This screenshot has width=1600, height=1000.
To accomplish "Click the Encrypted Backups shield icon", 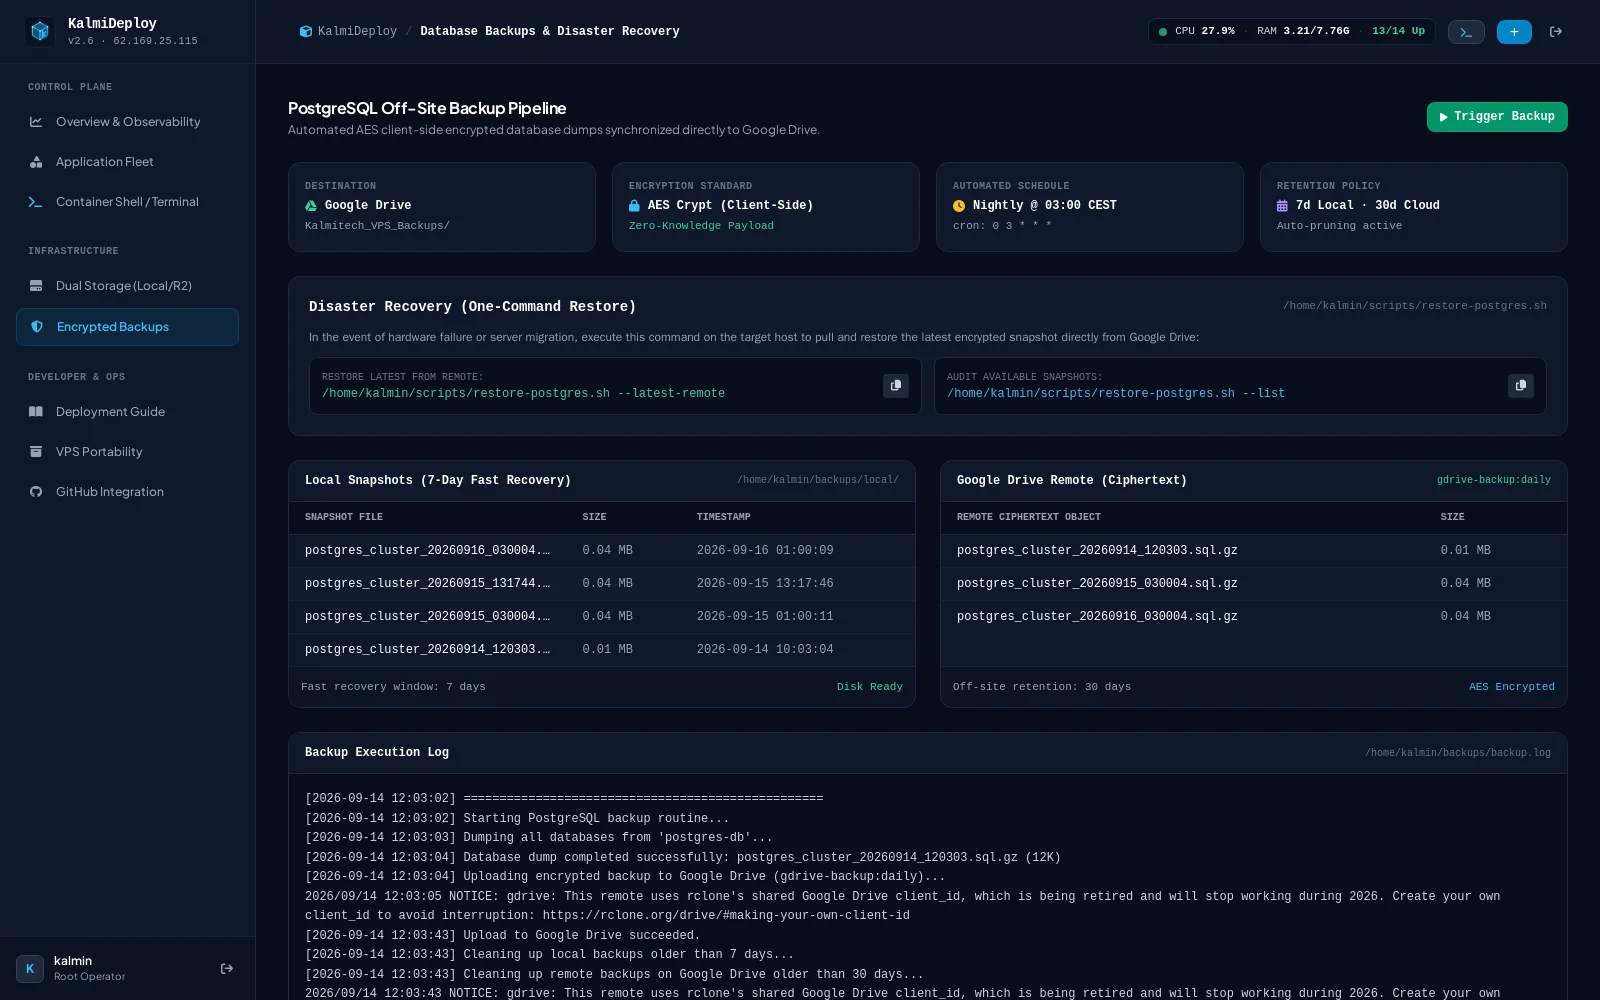I will 37,327.
